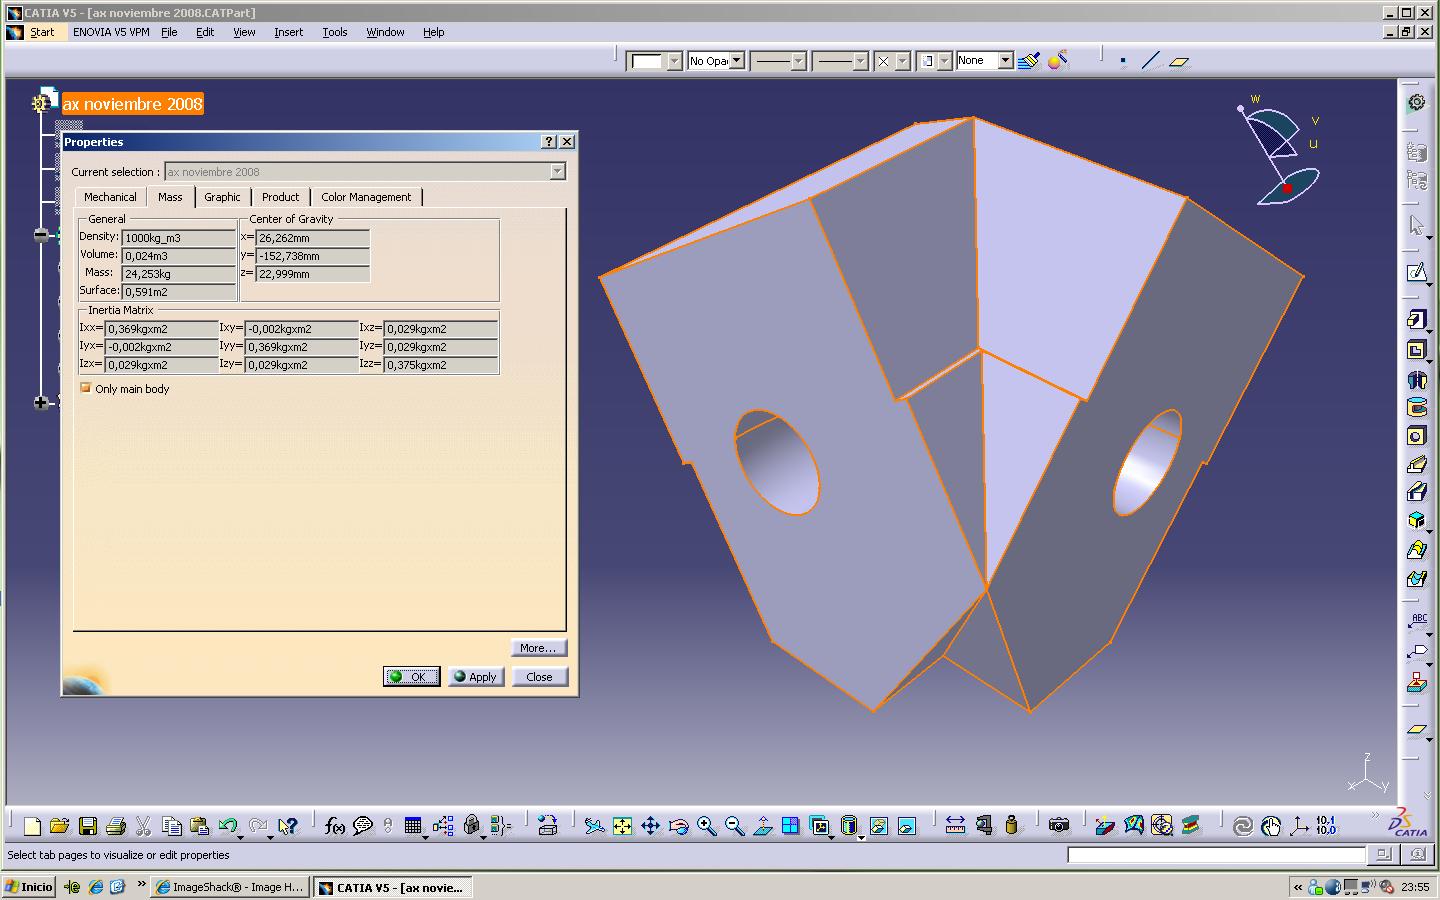
Task: Click the Print icon in bottom toolbar
Action: [x=115, y=826]
